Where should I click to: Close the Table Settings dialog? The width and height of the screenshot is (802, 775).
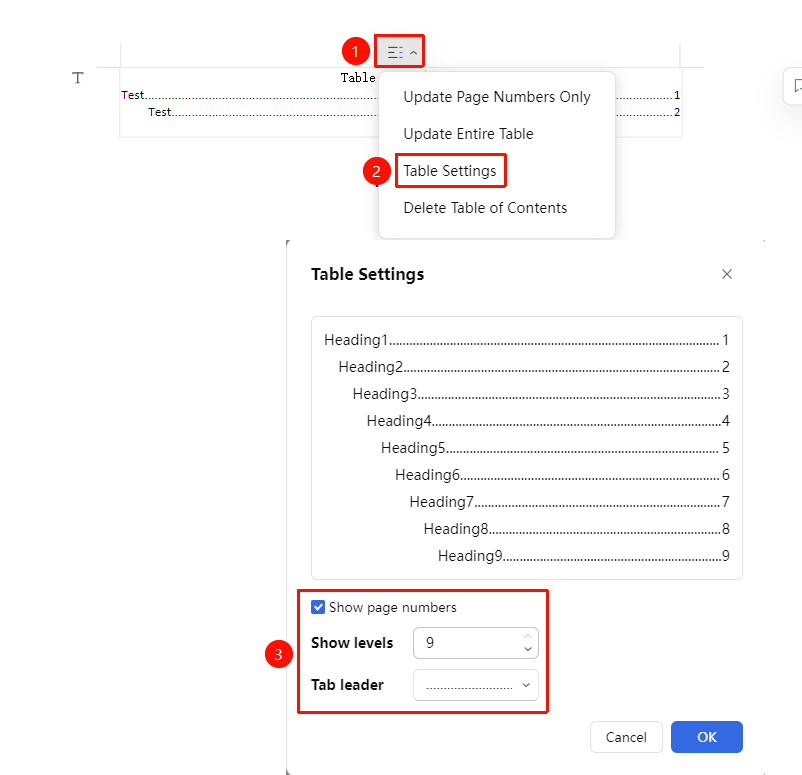tap(726, 274)
